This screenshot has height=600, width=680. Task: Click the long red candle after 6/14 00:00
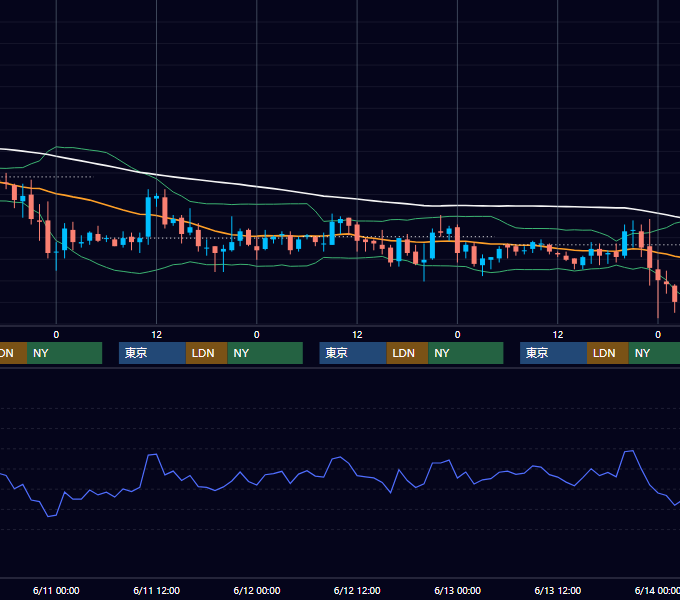pyautogui.click(x=658, y=274)
